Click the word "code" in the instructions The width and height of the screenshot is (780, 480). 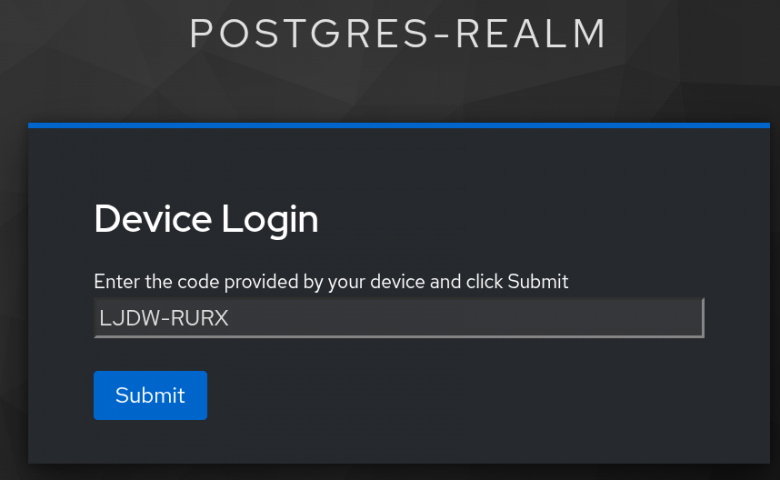tap(198, 282)
